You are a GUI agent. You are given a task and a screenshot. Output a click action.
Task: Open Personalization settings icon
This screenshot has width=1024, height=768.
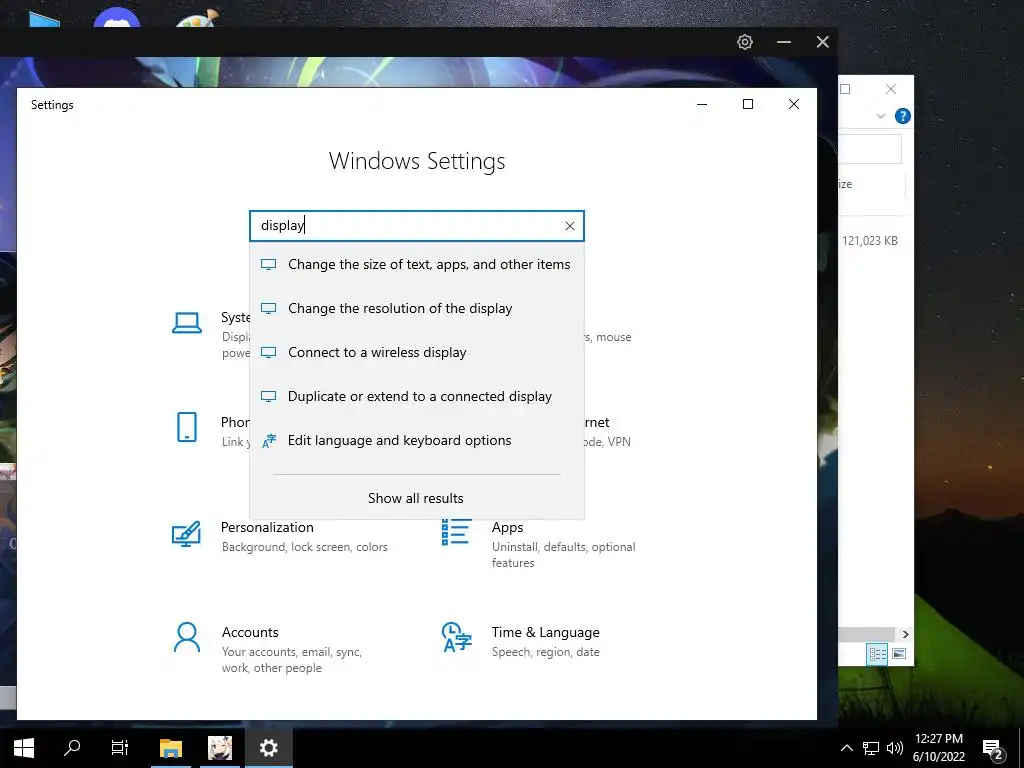[186, 534]
